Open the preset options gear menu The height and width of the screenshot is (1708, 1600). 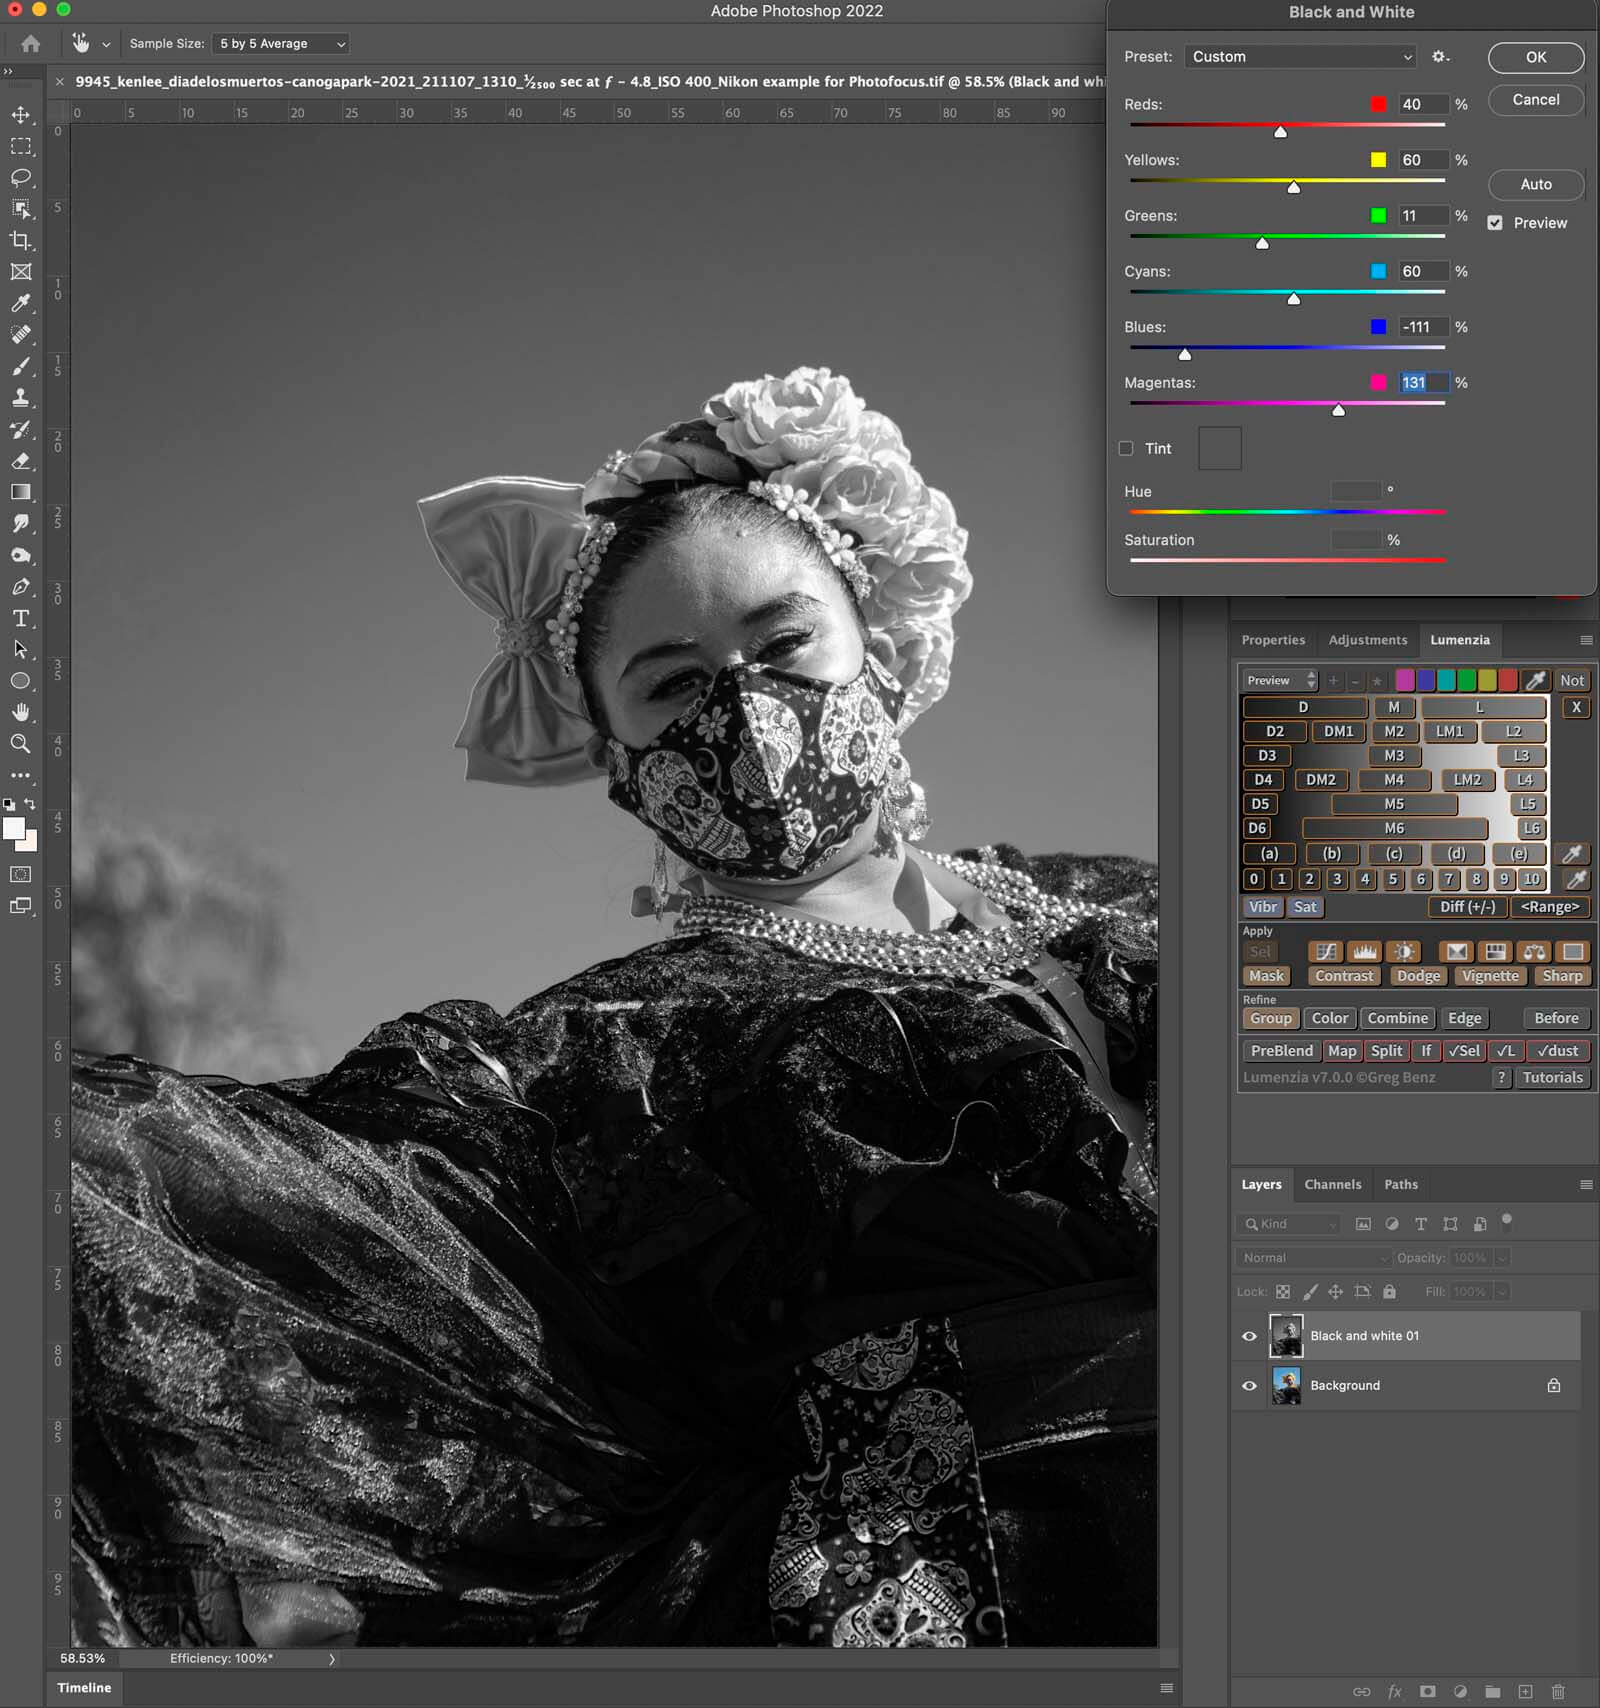(x=1440, y=57)
